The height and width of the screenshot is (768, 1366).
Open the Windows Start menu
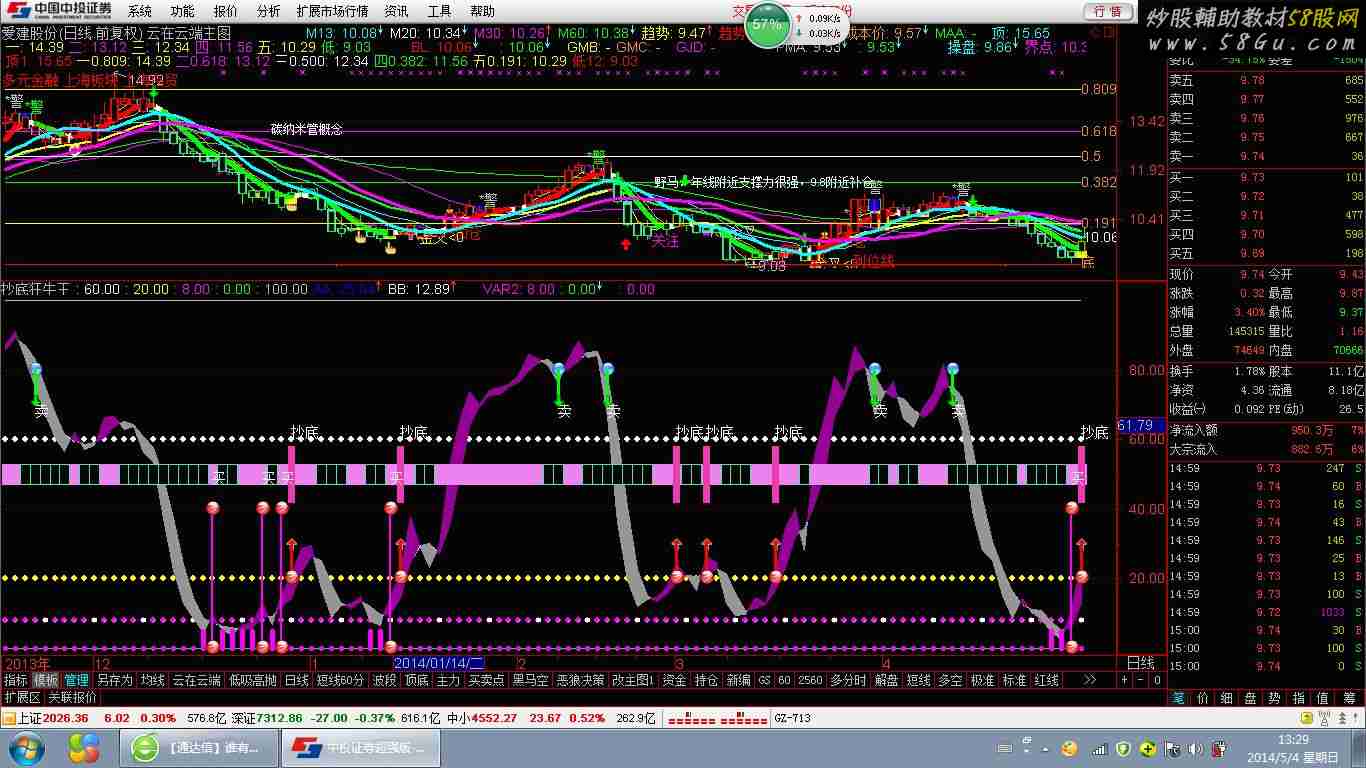pyautogui.click(x=27, y=748)
